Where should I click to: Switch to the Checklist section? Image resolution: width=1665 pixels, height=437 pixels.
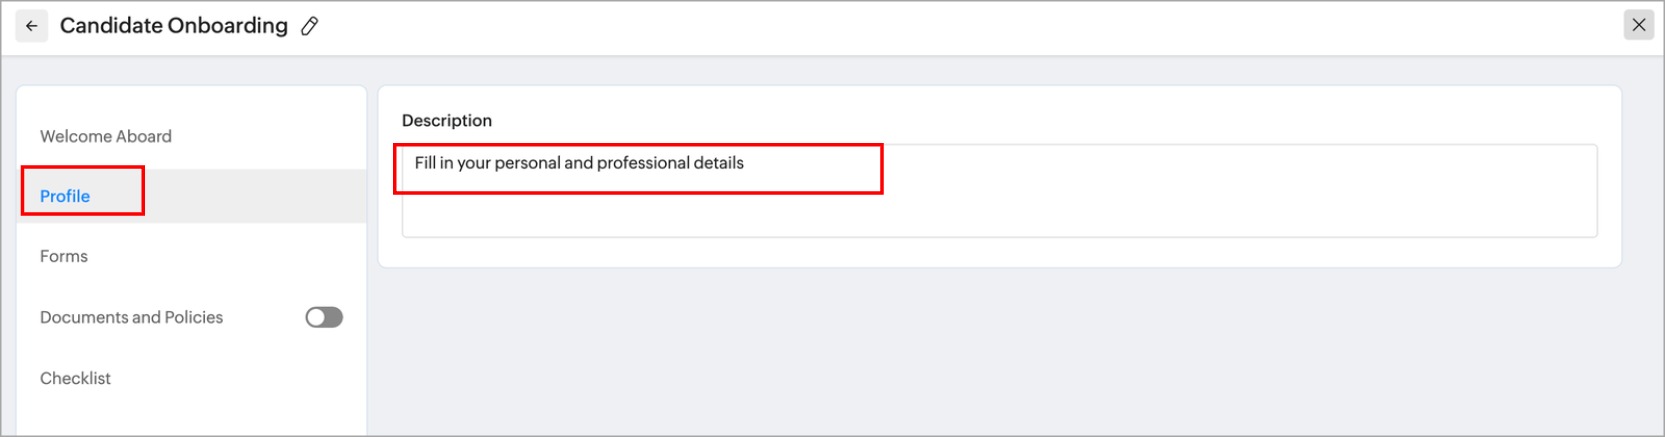(75, 378)
